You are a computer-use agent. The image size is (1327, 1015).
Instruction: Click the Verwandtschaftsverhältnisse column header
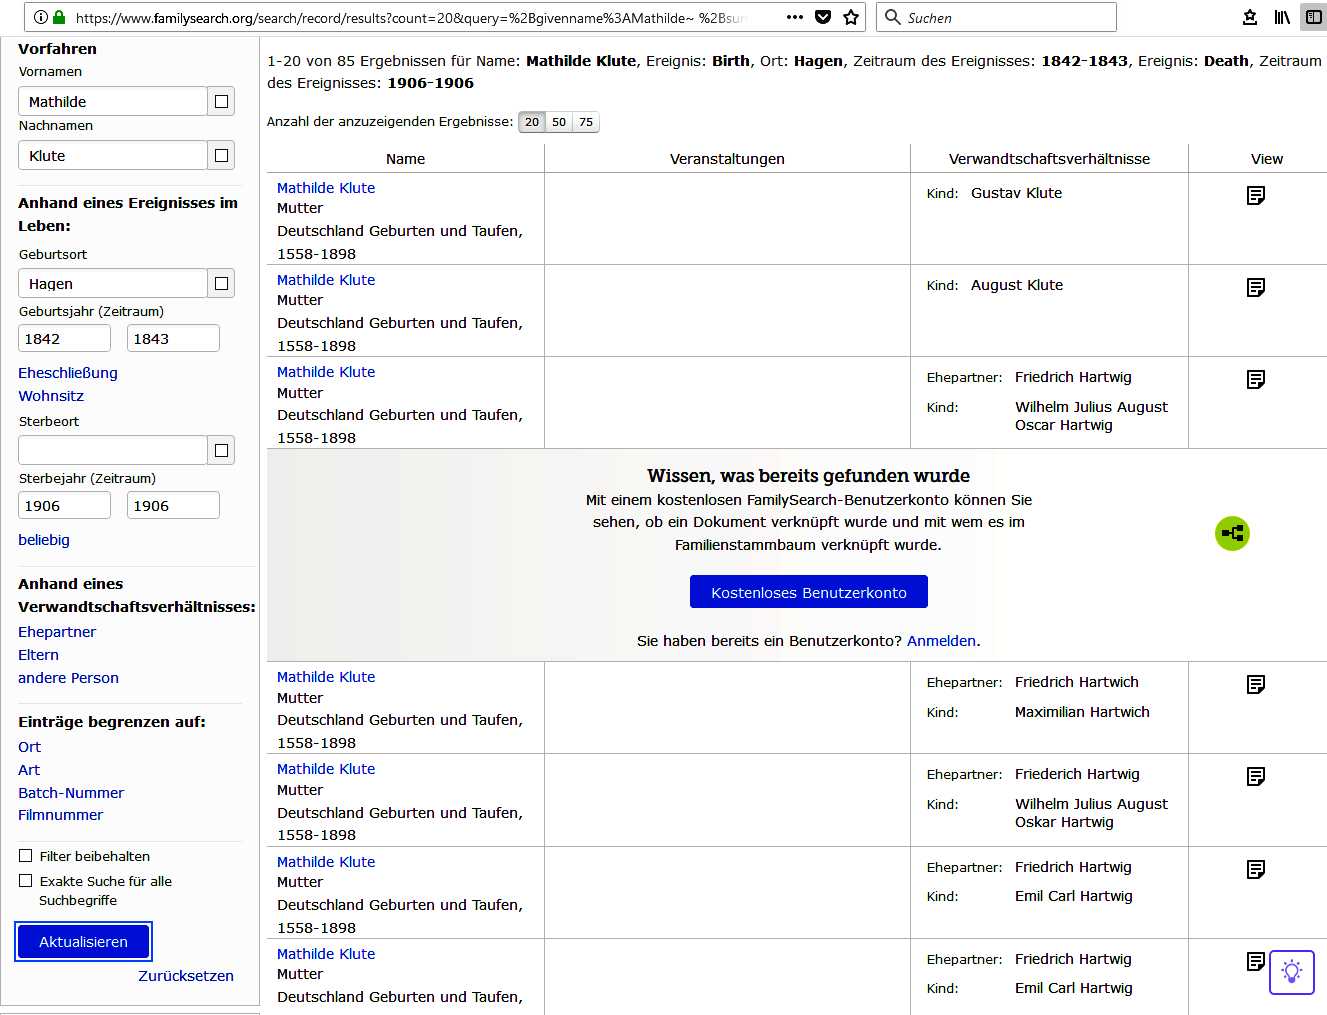tap(1049, 159)
